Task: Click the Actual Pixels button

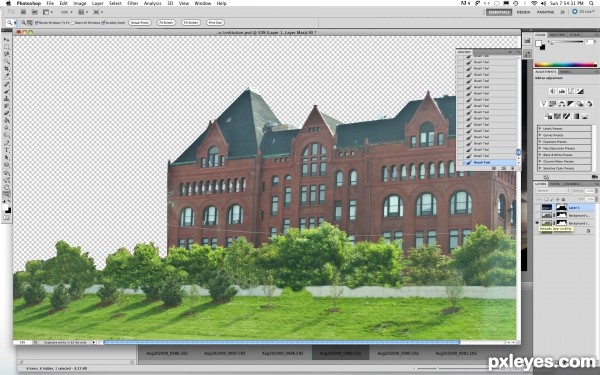Action: [140, 23]
